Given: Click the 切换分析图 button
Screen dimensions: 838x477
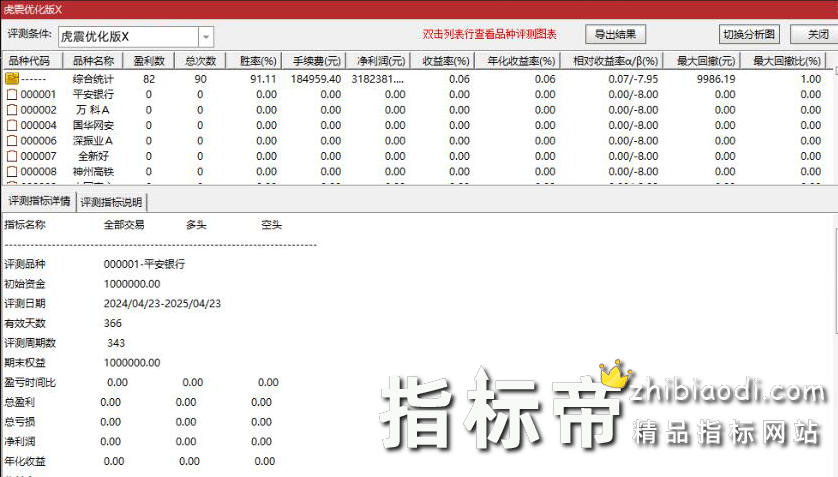Looking at the screenshot, I should 749,35.
